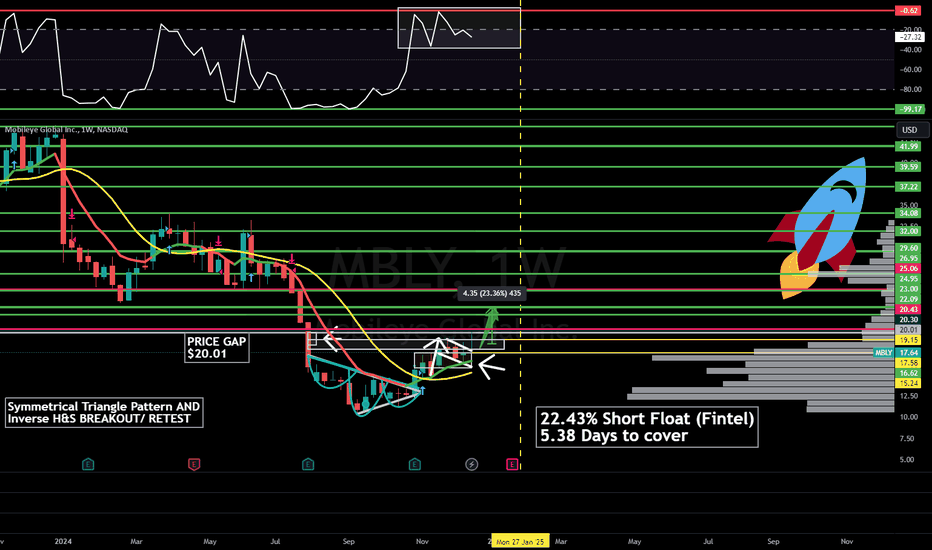This screenshot has height=550, width=932.
Task: Click the -99.17 green indicator label
Action: (x=909, y=109)
